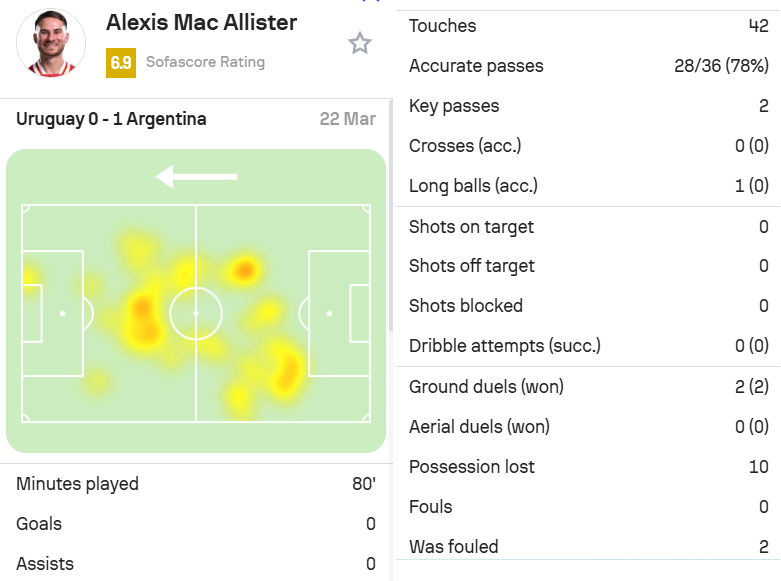The height and width of the screenshot is (581, 781).
Task: Click the heatmap center circle
Action: (x=196, y=313)
